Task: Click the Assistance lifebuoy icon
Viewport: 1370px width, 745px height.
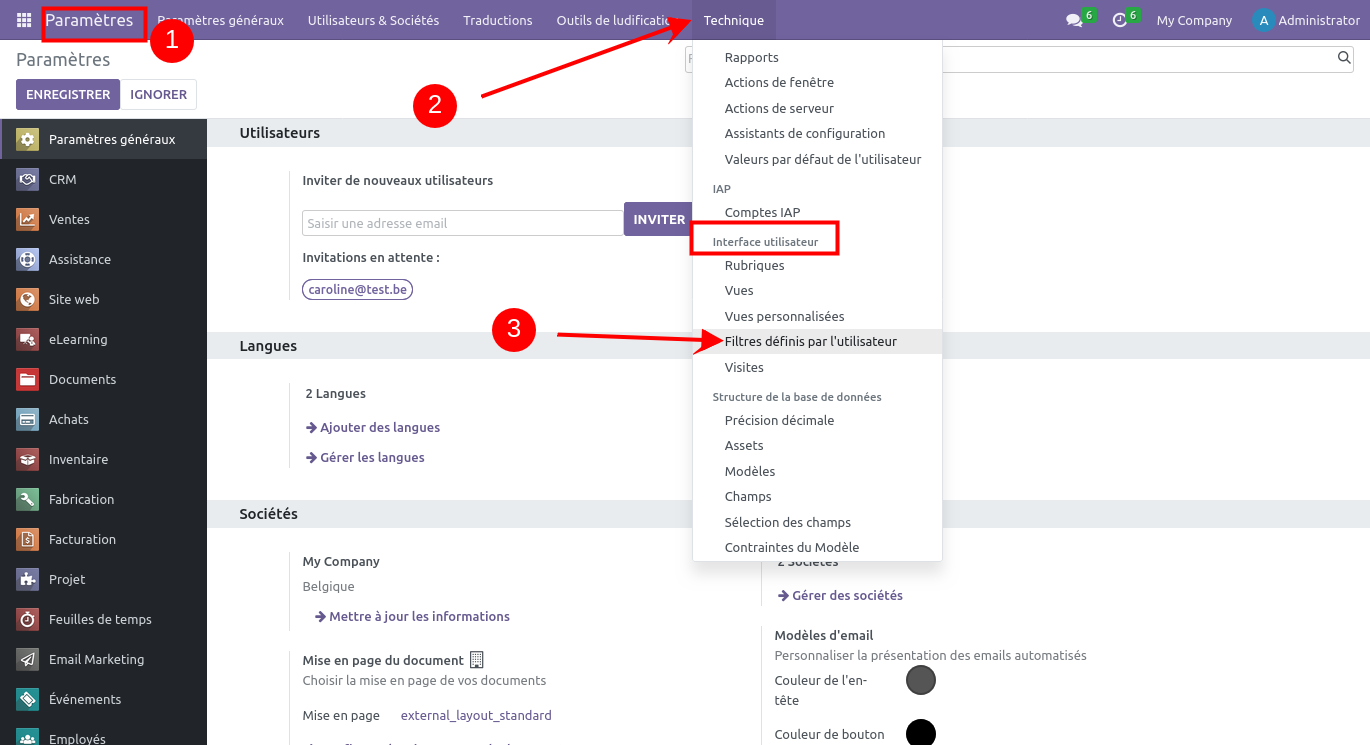Action: click(x=28, y=259)
